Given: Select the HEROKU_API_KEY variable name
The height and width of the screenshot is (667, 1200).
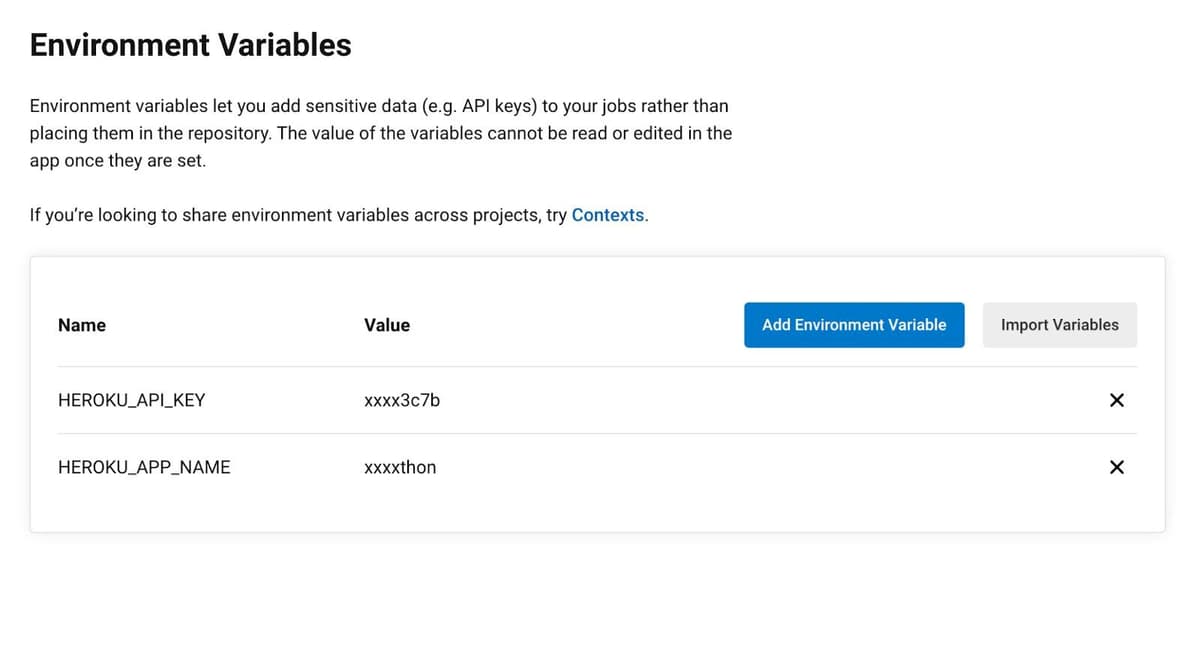Looking at the screenshot, I should 131,400.
